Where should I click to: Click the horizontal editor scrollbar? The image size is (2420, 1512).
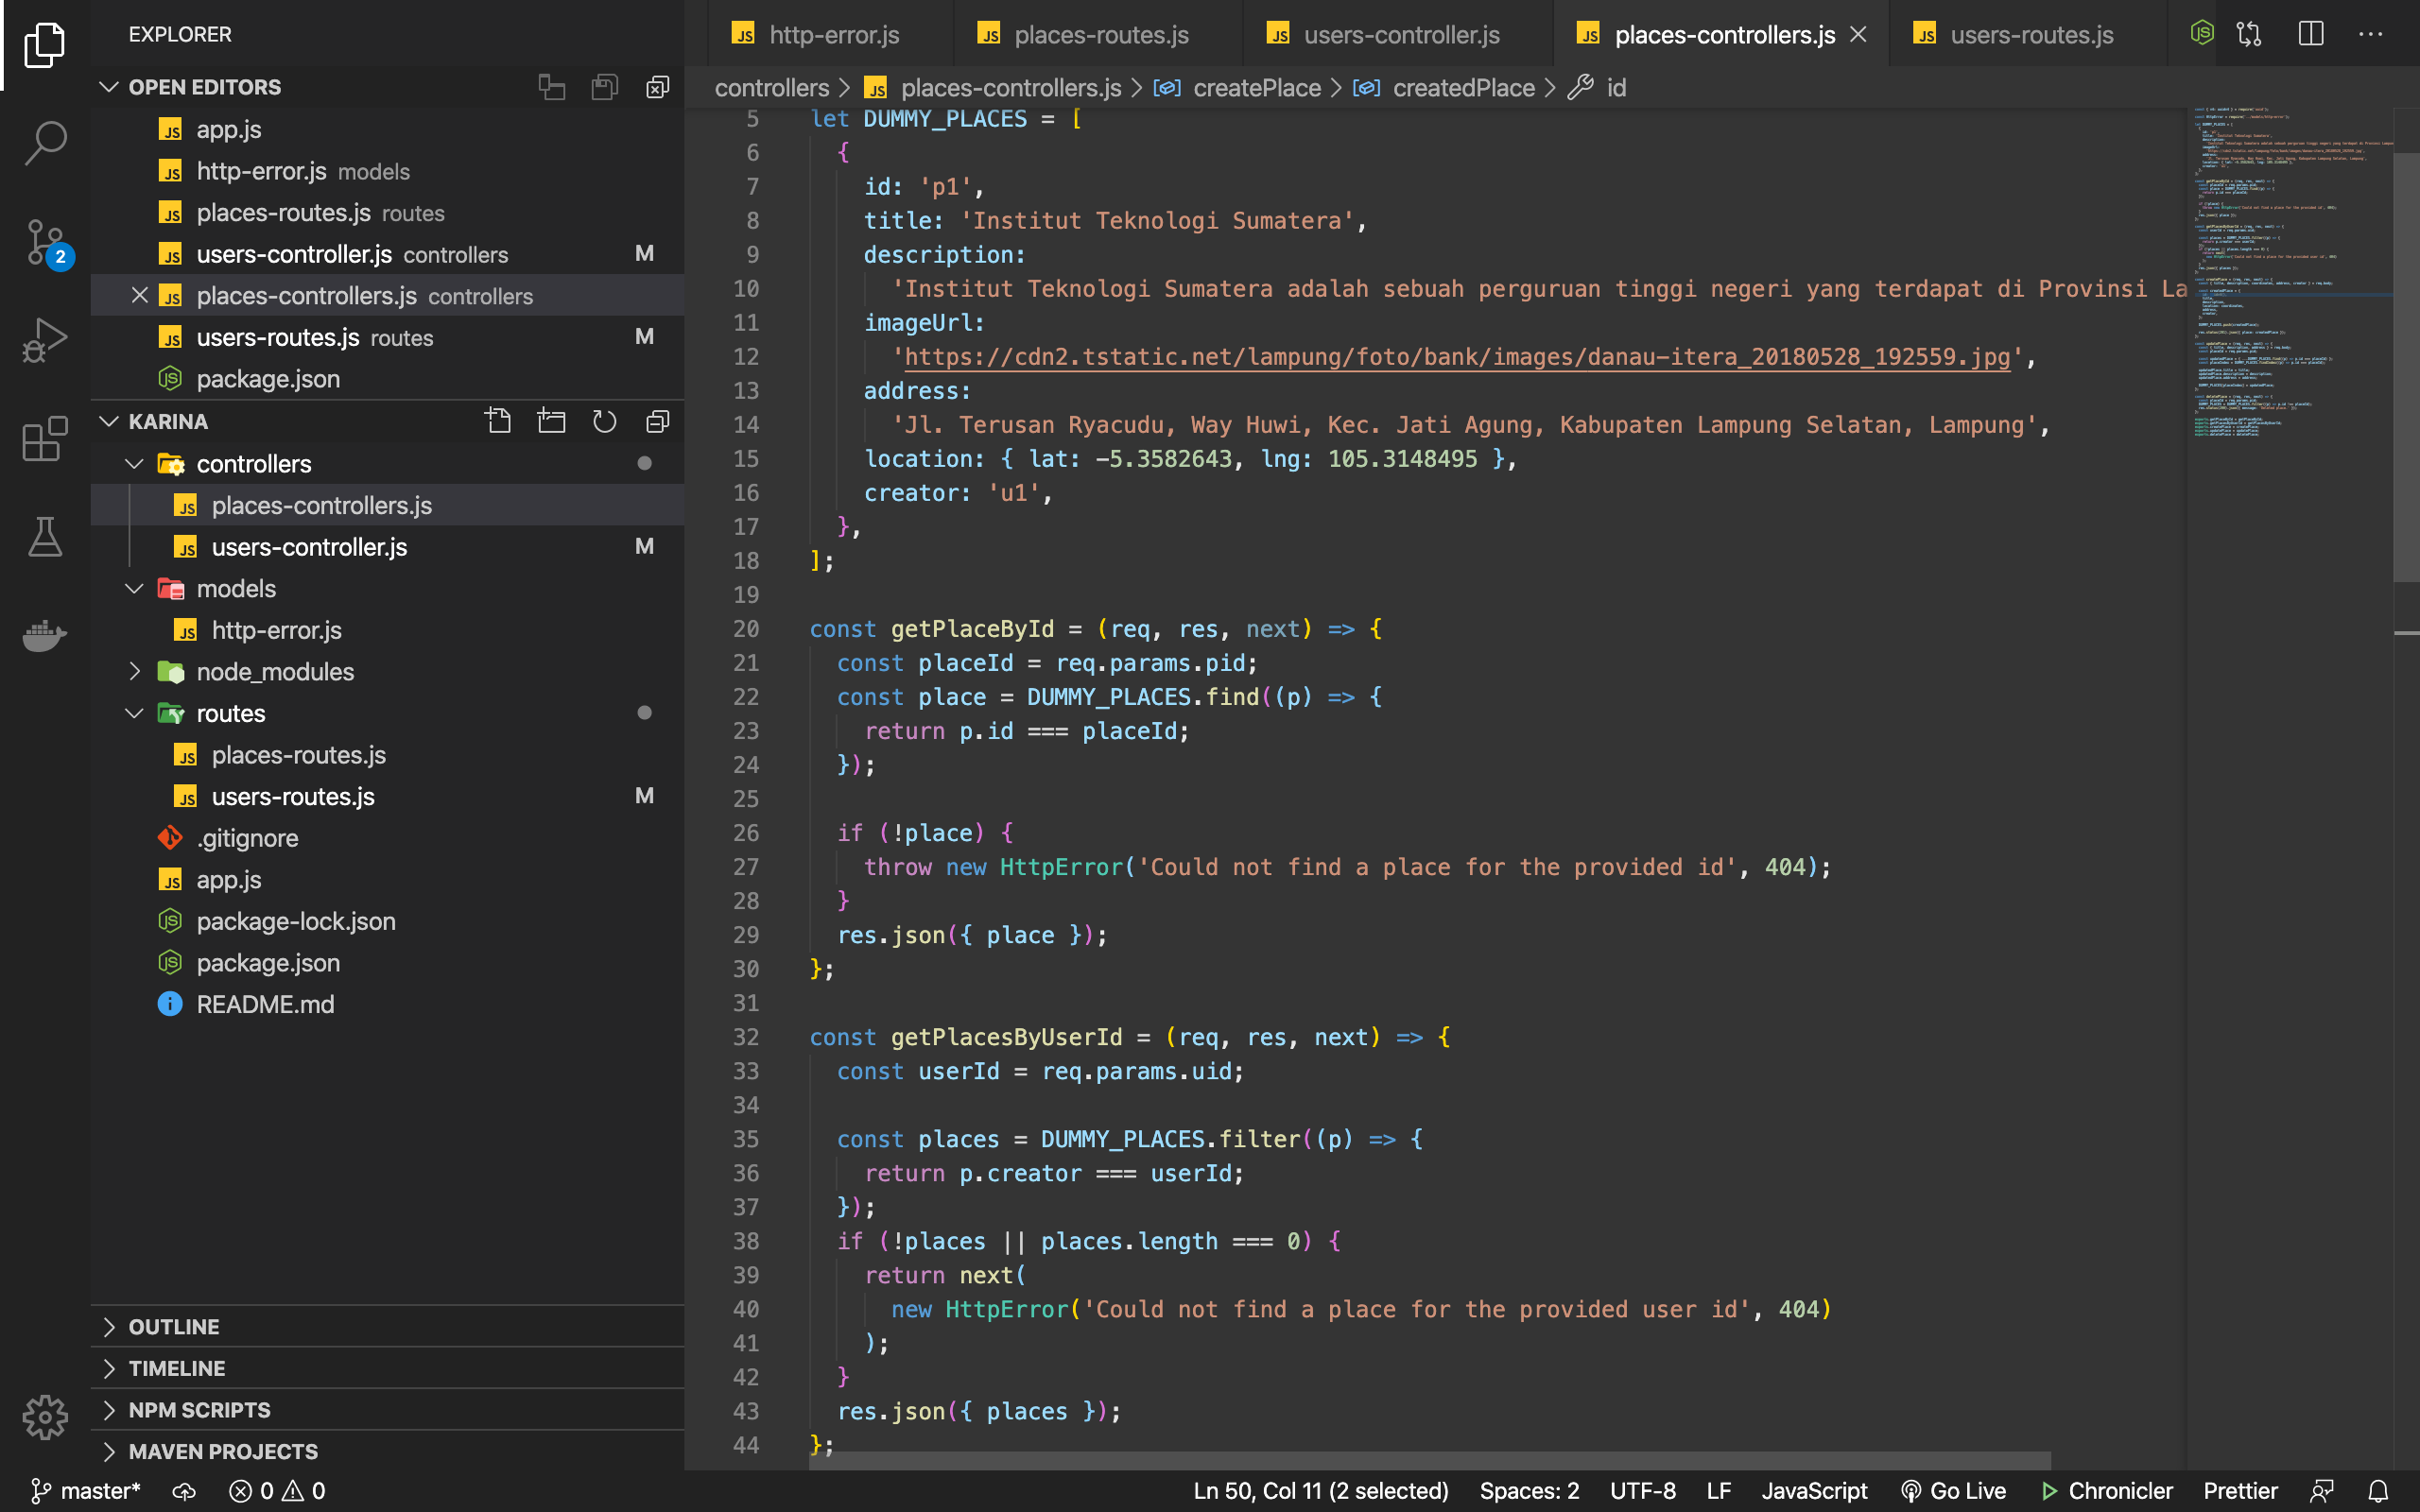[1430, 1461]
